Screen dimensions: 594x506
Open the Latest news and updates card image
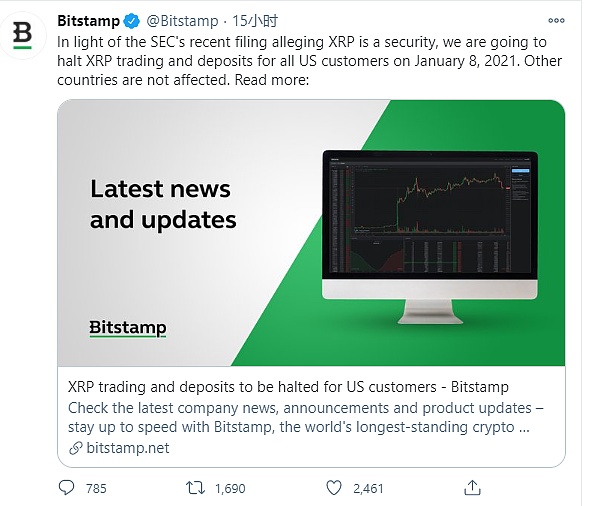(311, 233)
